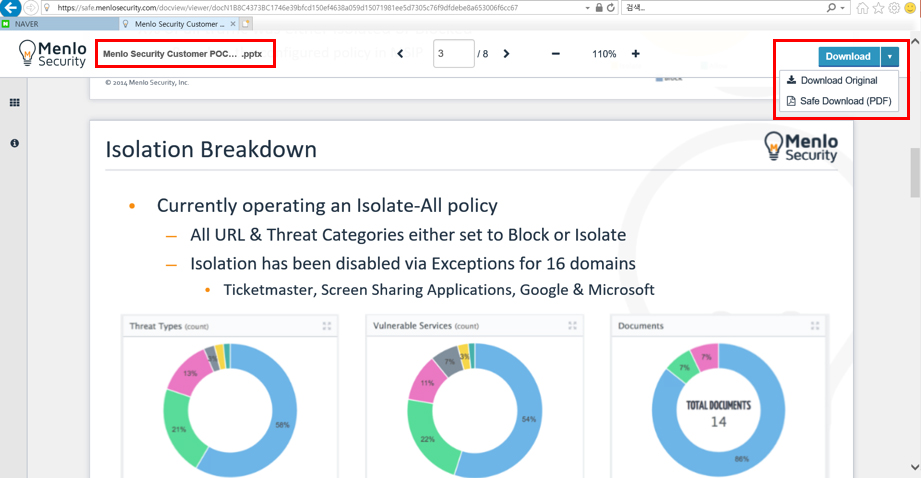The height and width of the screenshot is (478, 921).
Task: Switch to the NAVER tab
Action: point(59,24)
